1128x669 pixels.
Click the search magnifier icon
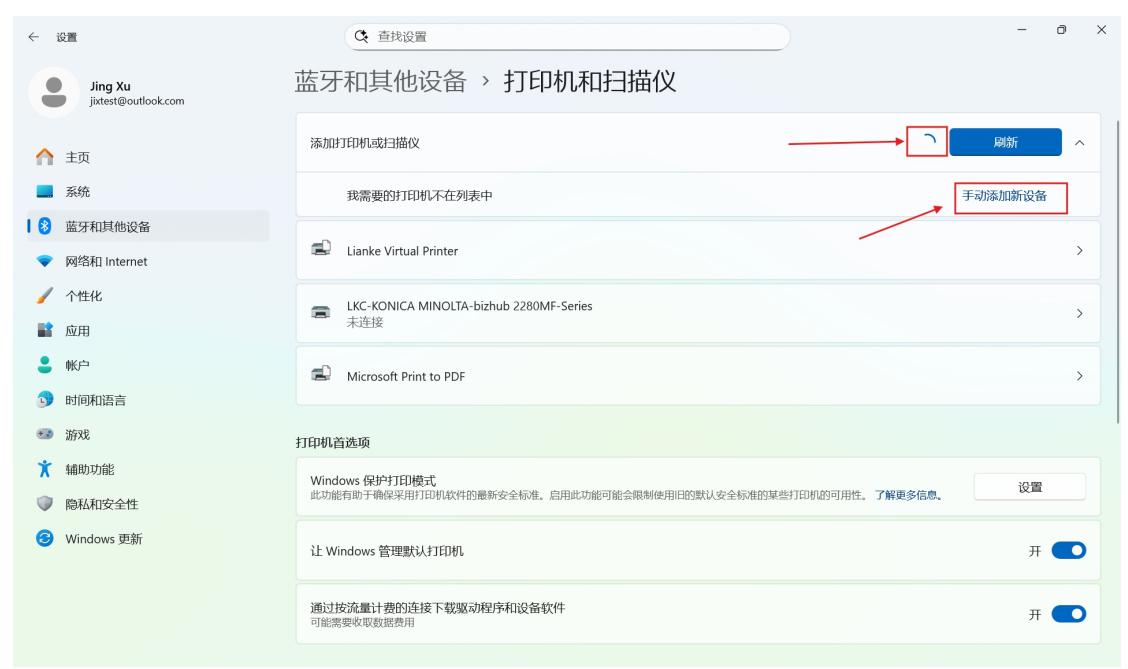[361, 36]
